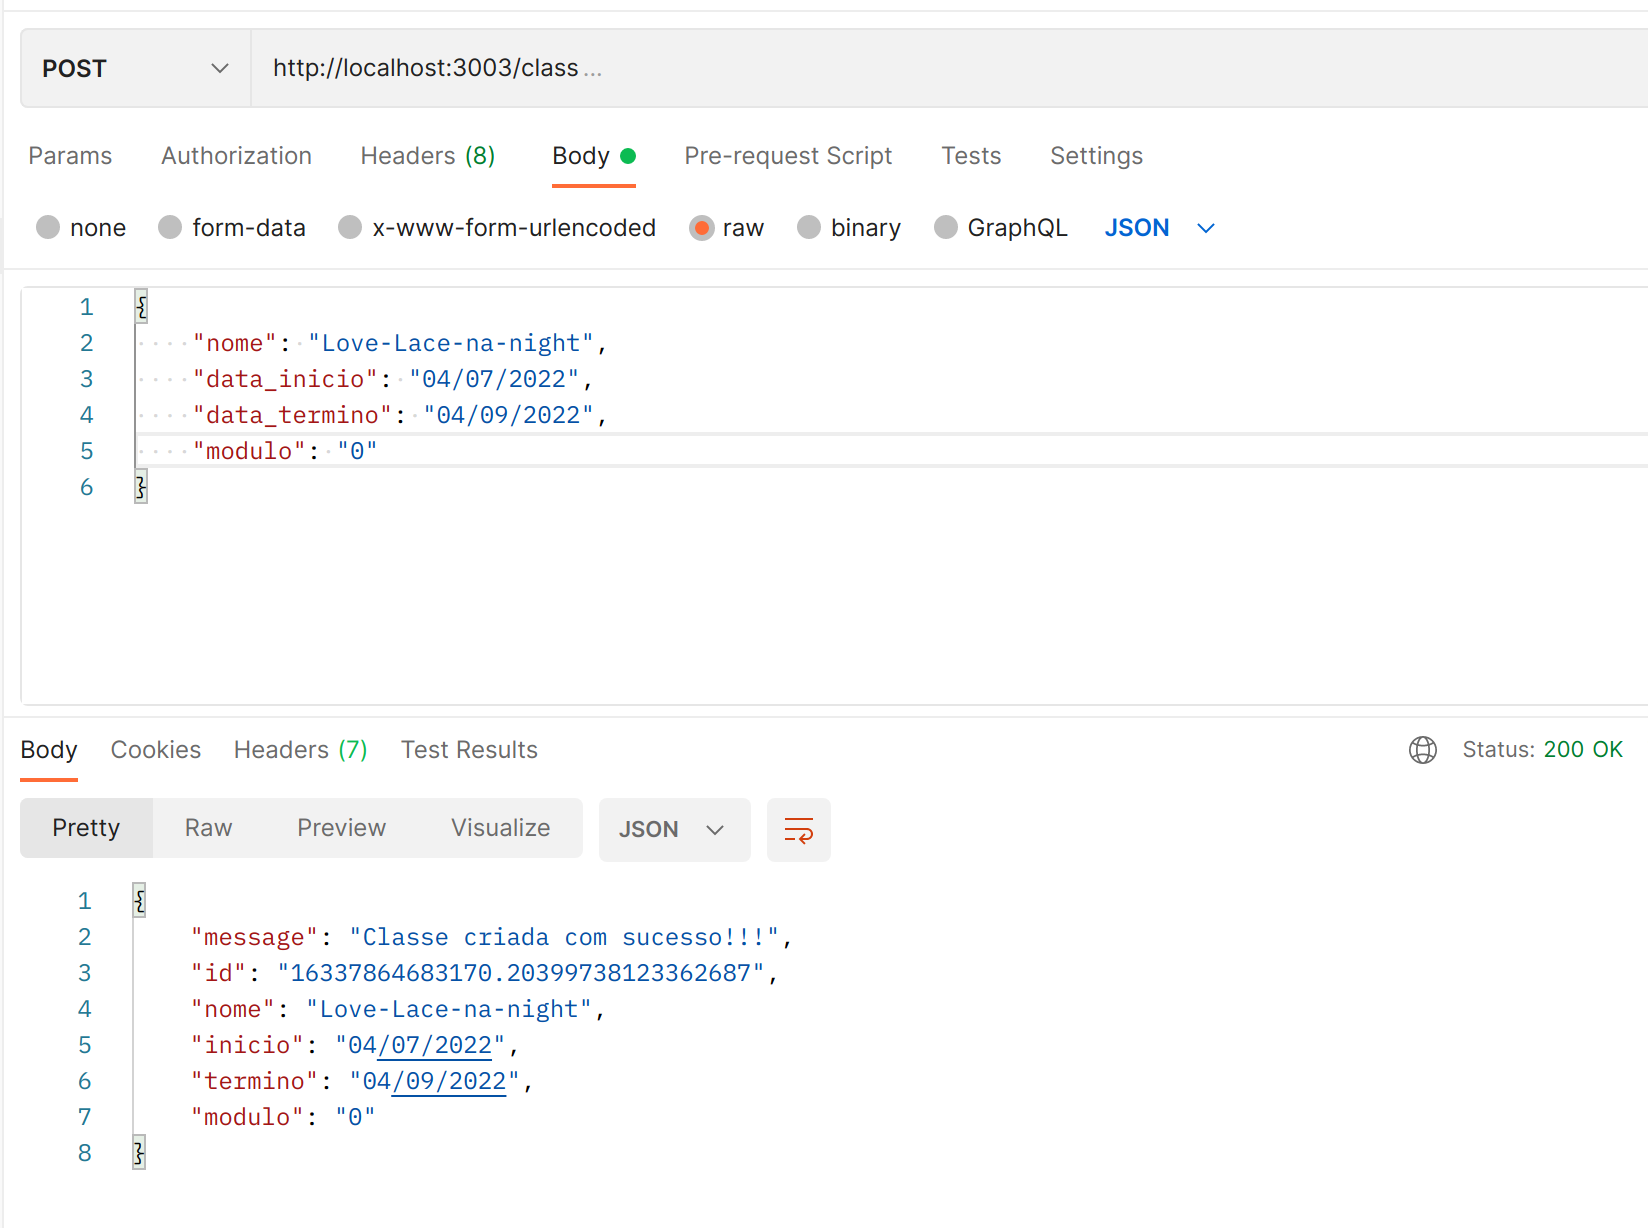Select the GraphQL body option
Image resolution: width=1648 pixels, height=1228 pixels.
click(x=1000, y=227)
